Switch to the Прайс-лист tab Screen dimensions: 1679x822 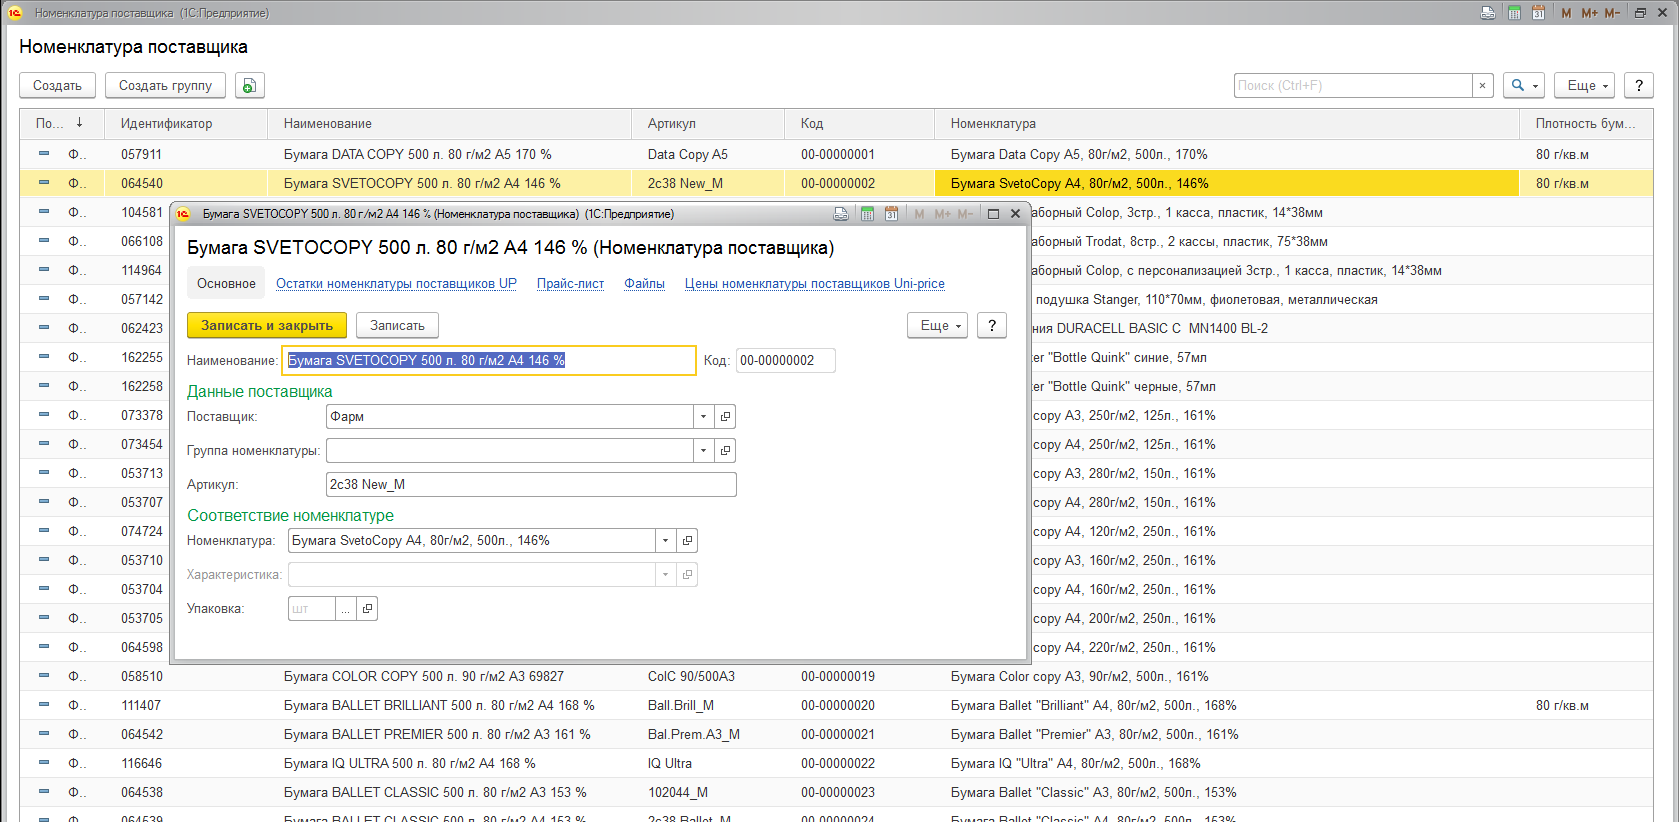click(570, 284)
